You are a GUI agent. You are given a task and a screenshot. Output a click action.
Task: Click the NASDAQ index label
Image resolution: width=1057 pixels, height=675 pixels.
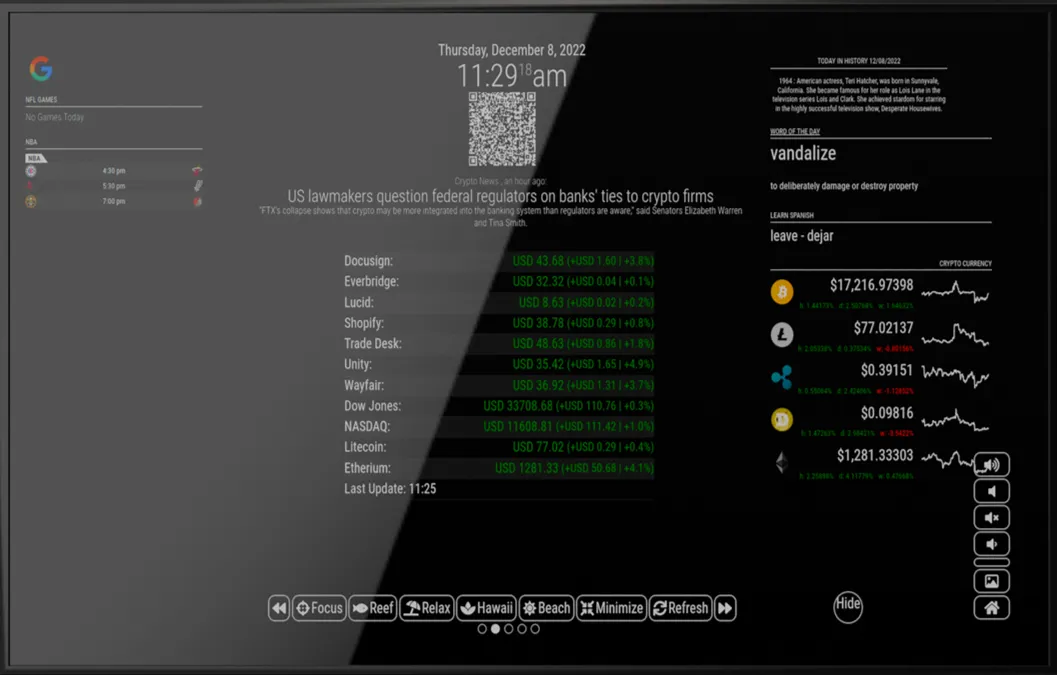click(x=367, y=427)
